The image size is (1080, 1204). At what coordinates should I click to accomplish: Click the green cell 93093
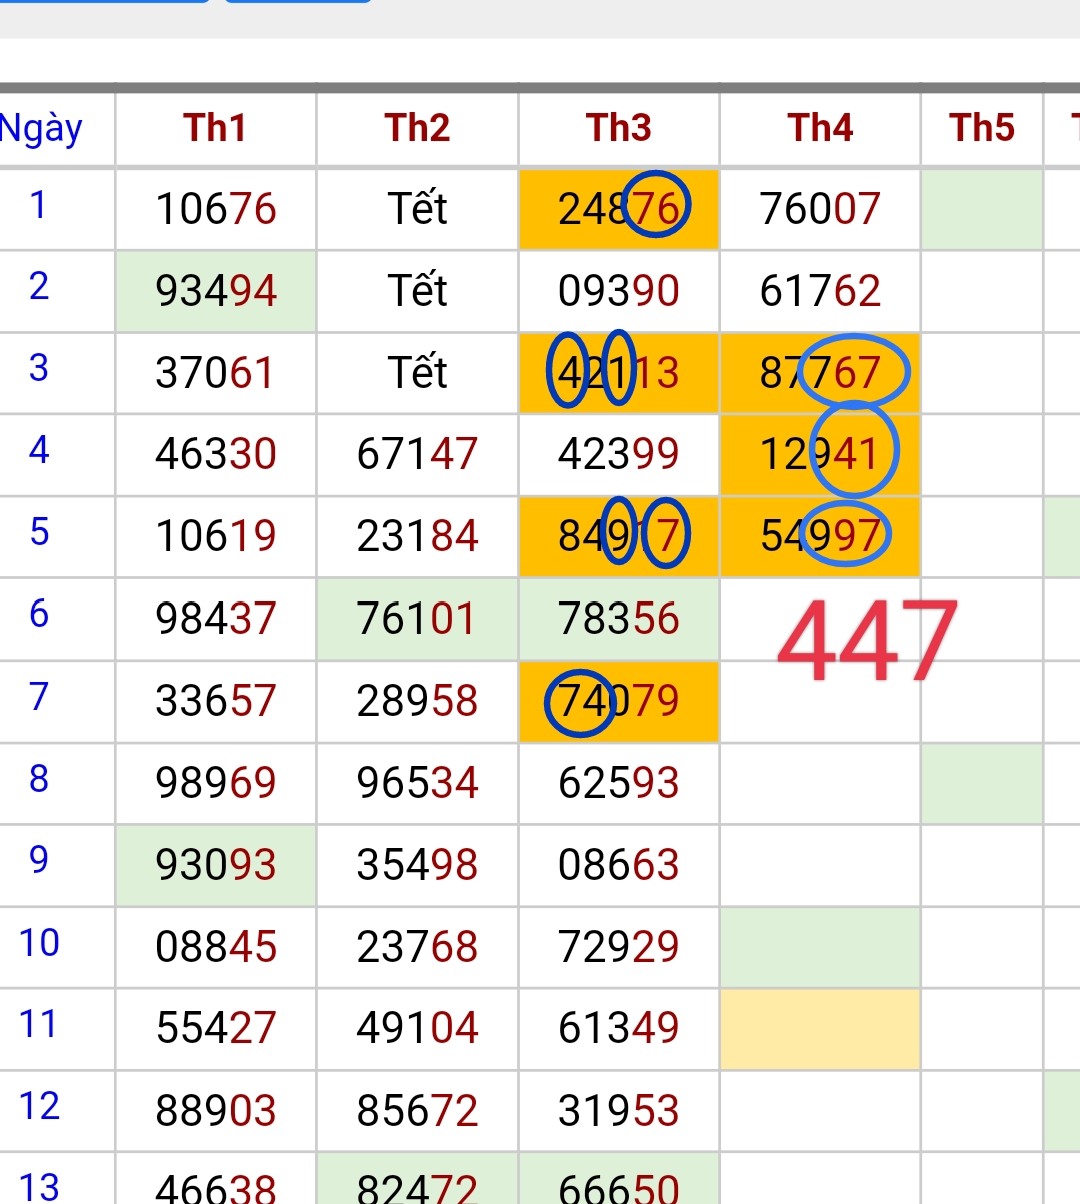(216, 866)
